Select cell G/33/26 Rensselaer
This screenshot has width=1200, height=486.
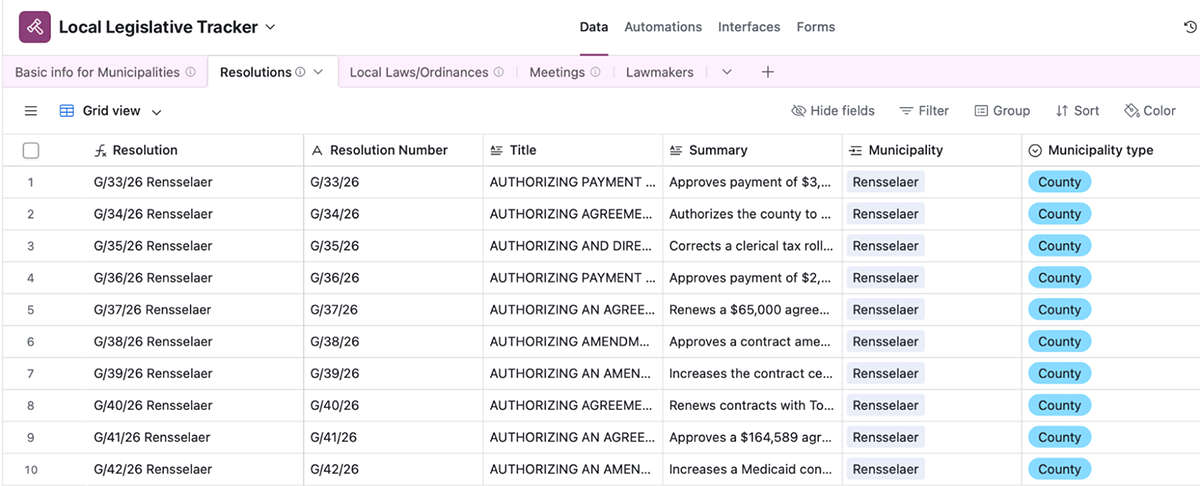pyautogui.click(x=153, y=182)
